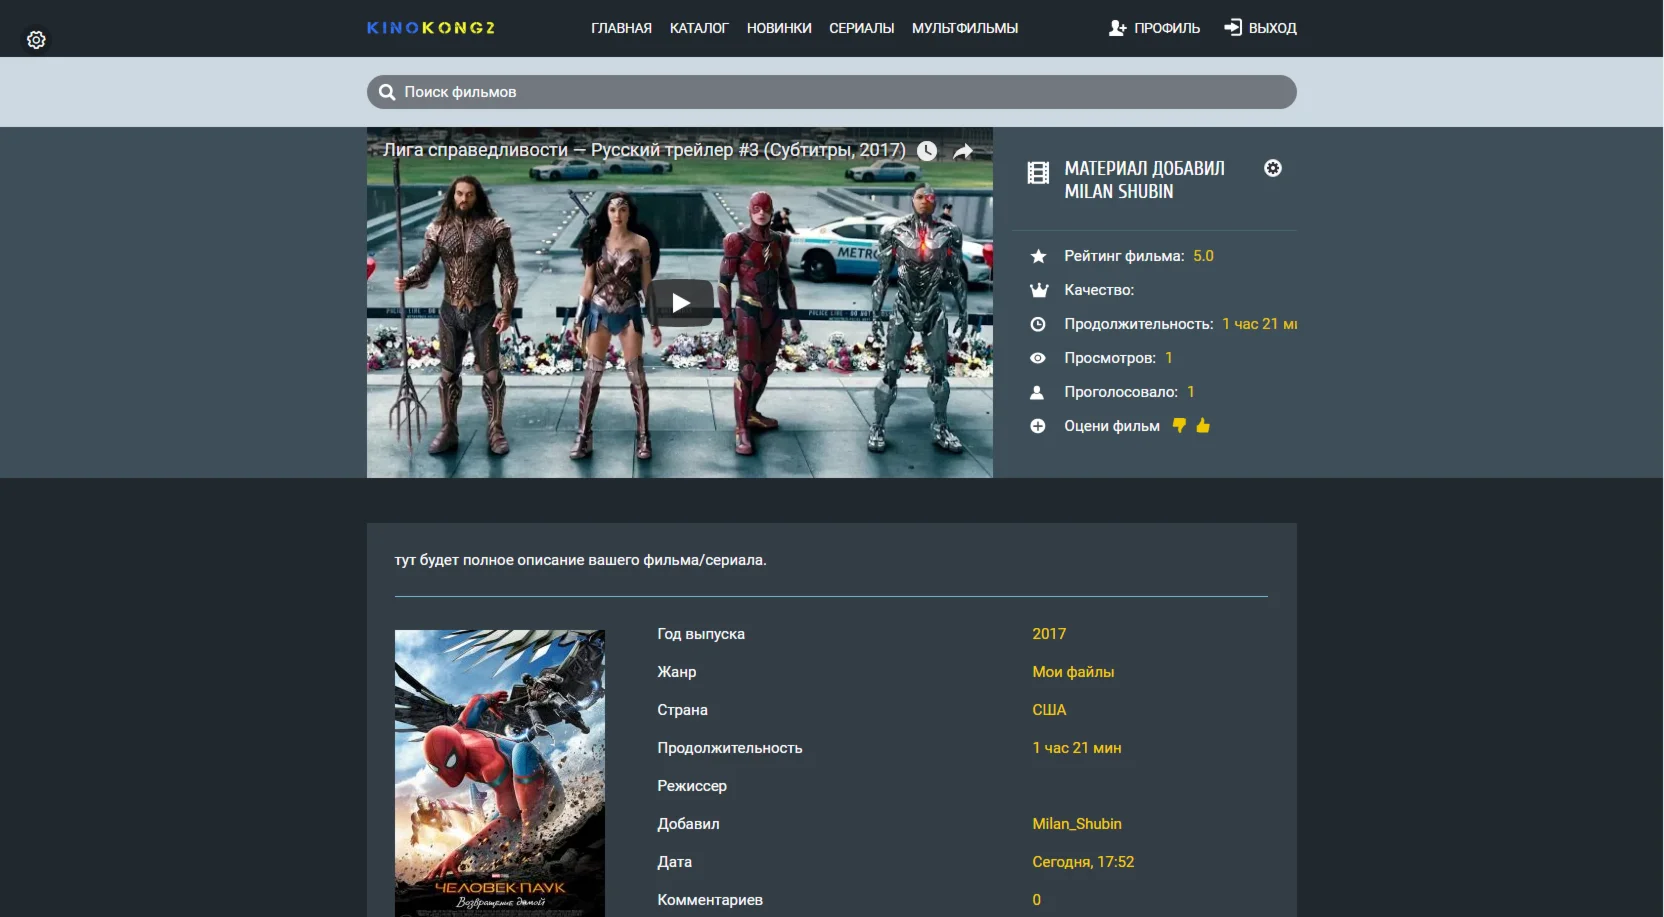The height and width of the screenshot is (917, 1664).
Task: Open the Мои файлы genre link
Action: pyautogui.click(x=1073, y=672)
